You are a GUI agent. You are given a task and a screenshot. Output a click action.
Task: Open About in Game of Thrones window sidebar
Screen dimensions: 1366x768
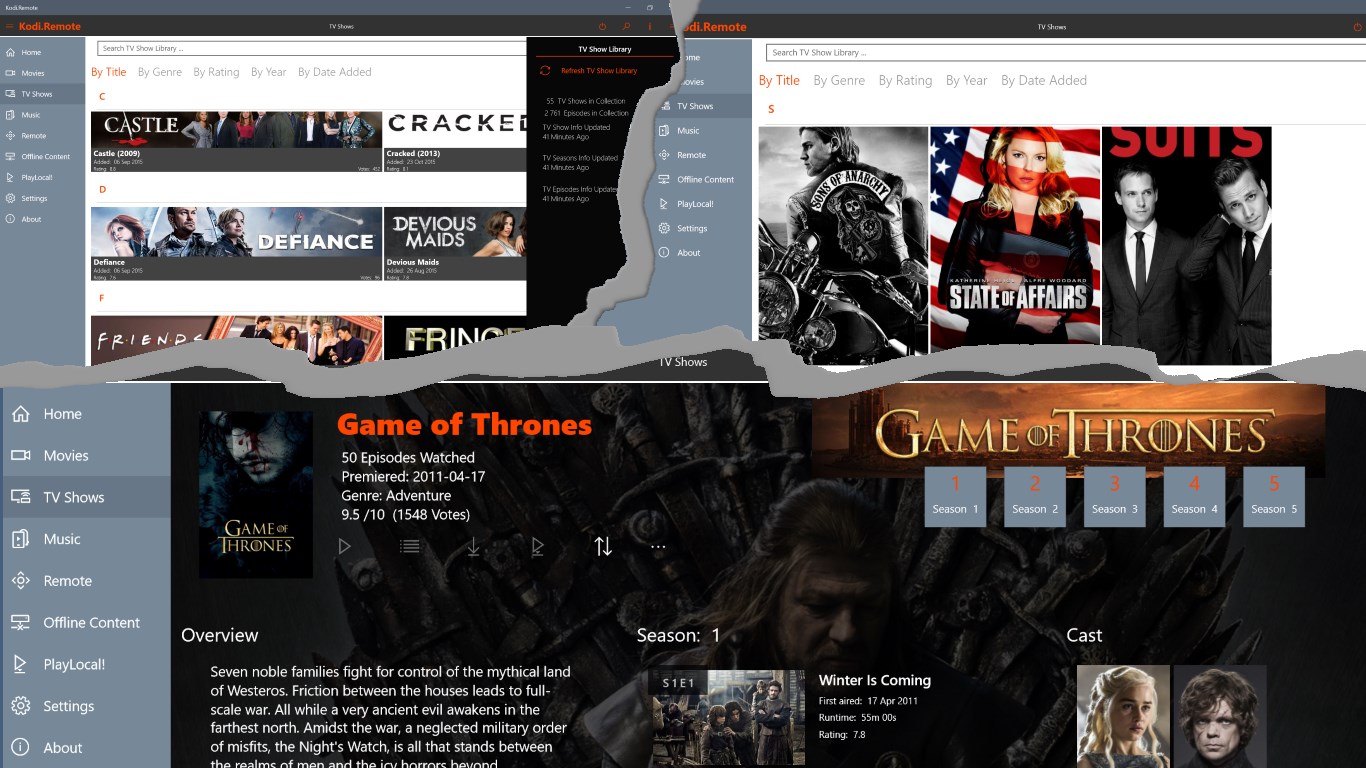click(85, 747)
